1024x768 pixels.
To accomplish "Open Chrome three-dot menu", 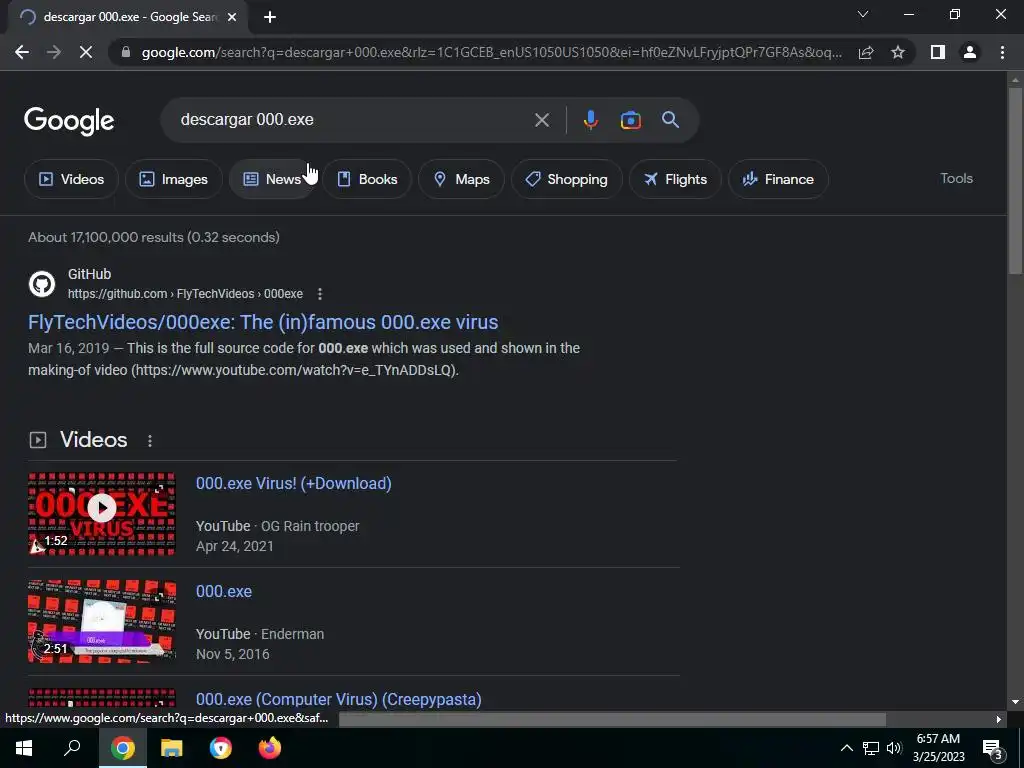I will click(1002, 52).
